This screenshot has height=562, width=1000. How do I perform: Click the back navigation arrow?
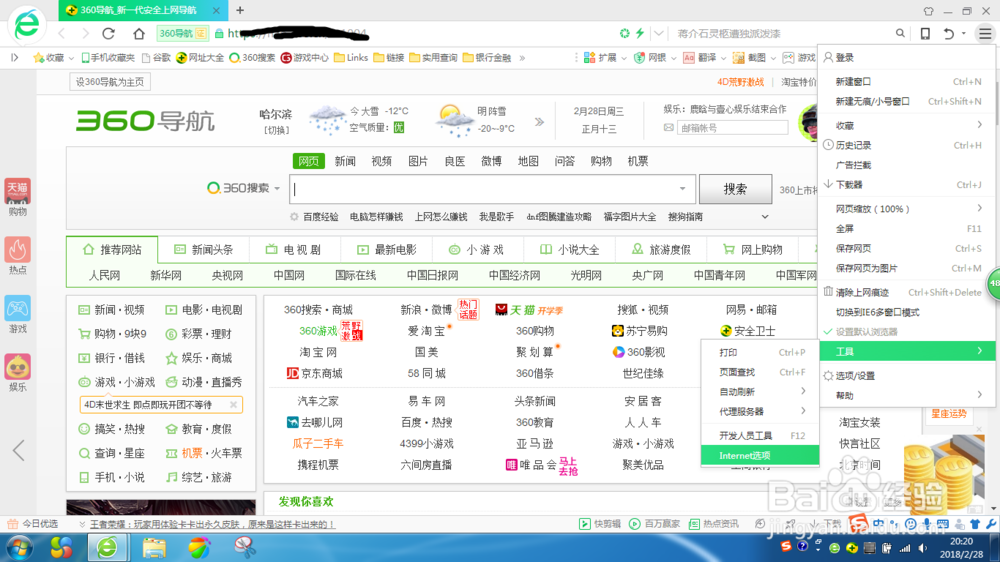tap(62, 33)
